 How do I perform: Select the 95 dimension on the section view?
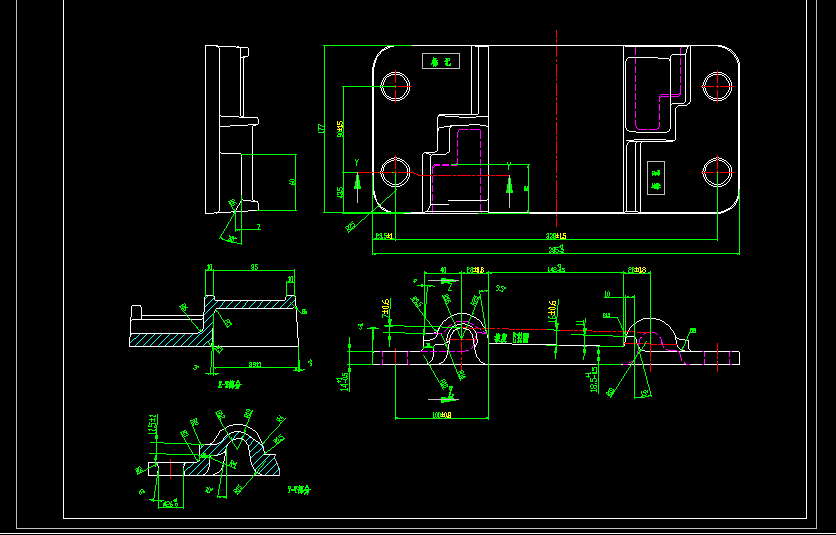(x=254, y=268)
